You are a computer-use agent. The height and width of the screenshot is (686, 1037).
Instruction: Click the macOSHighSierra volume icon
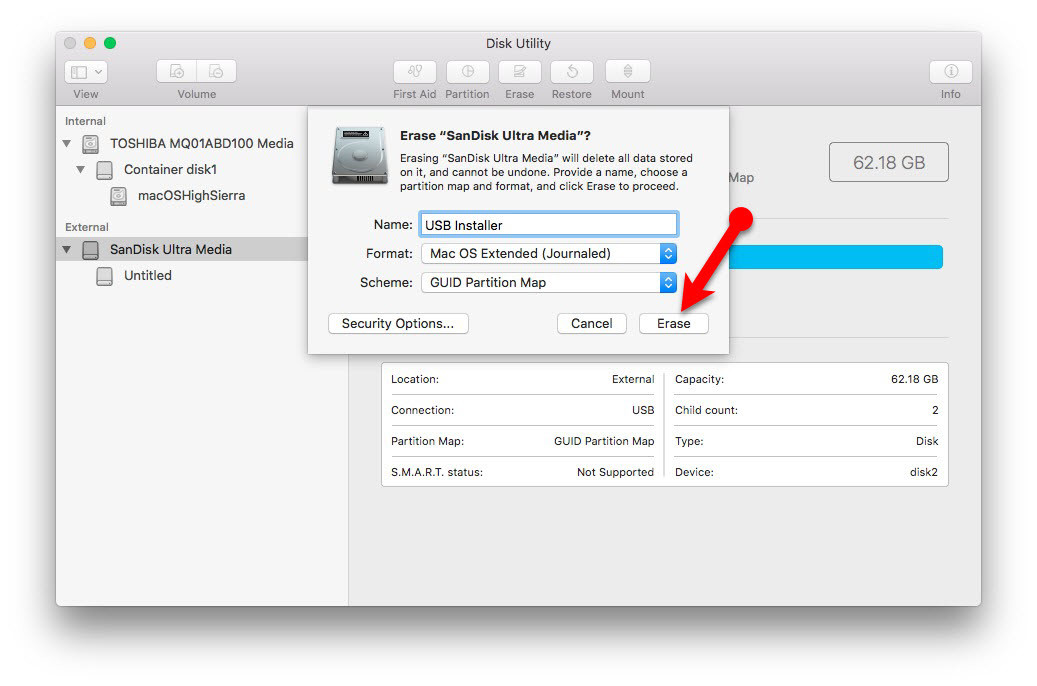118,196
